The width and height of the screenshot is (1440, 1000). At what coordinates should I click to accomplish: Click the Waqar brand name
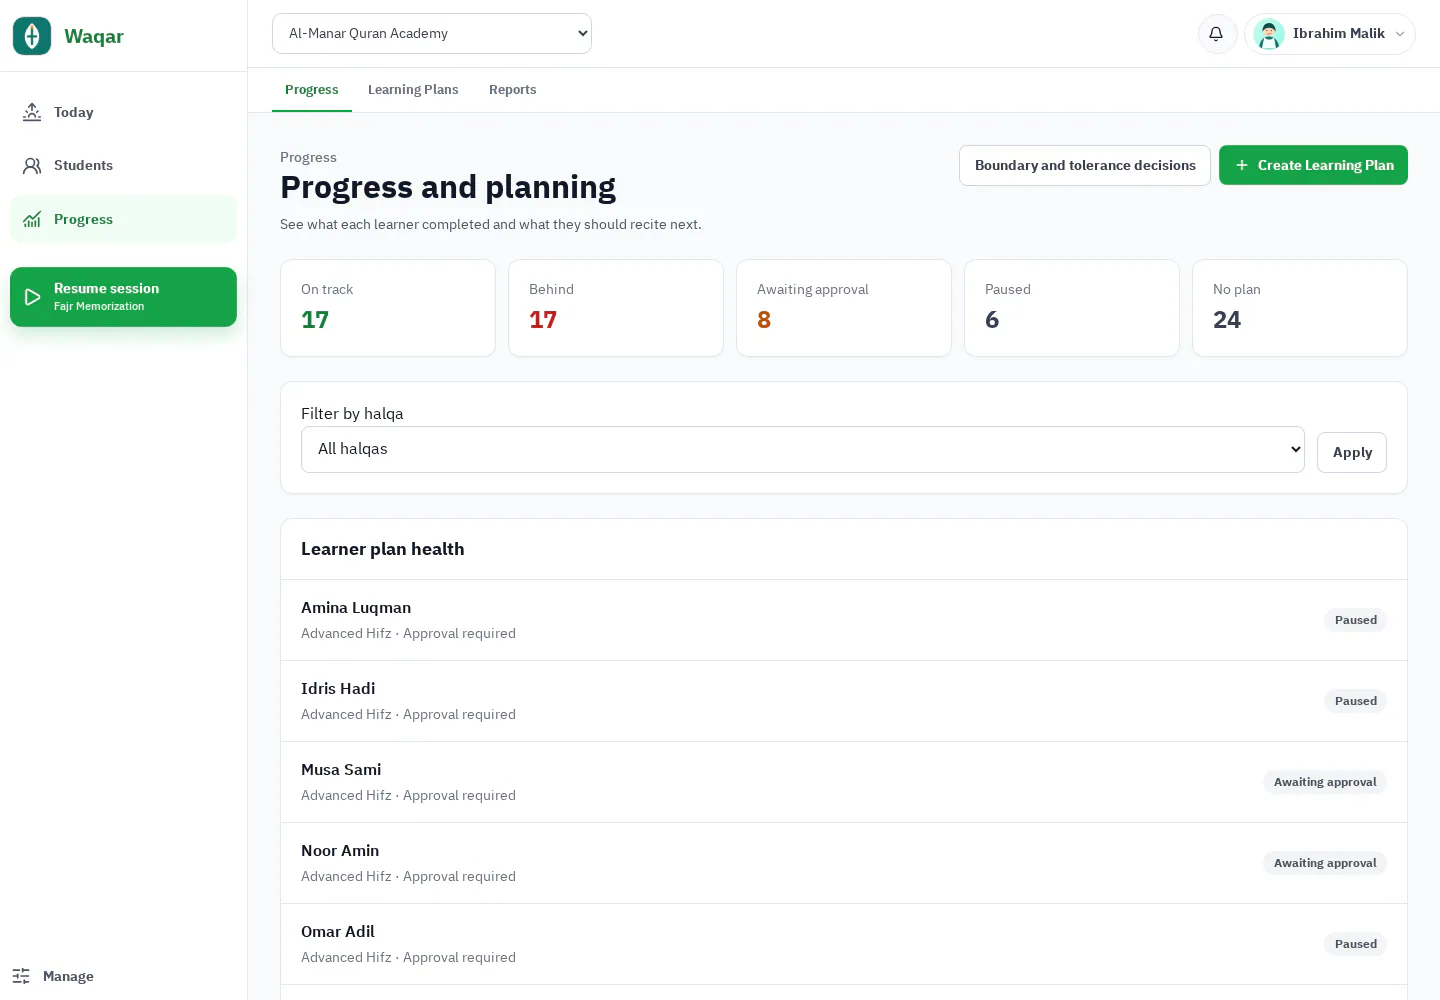click(94, 36)
